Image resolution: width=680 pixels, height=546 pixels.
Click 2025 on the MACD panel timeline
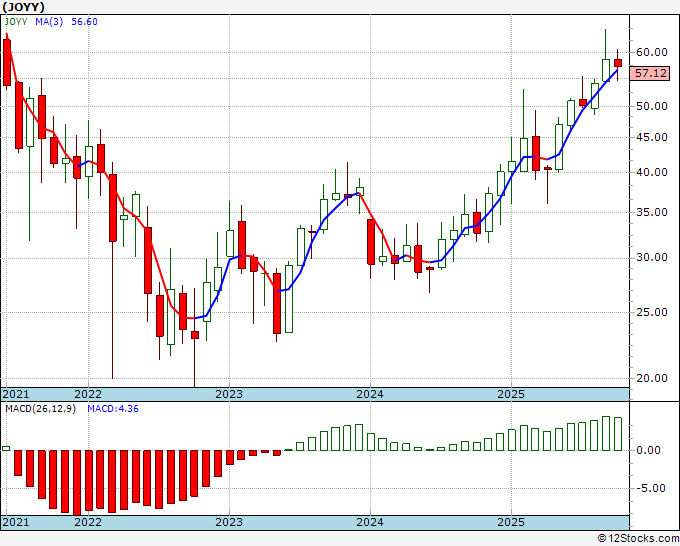(x=511, y=522)
